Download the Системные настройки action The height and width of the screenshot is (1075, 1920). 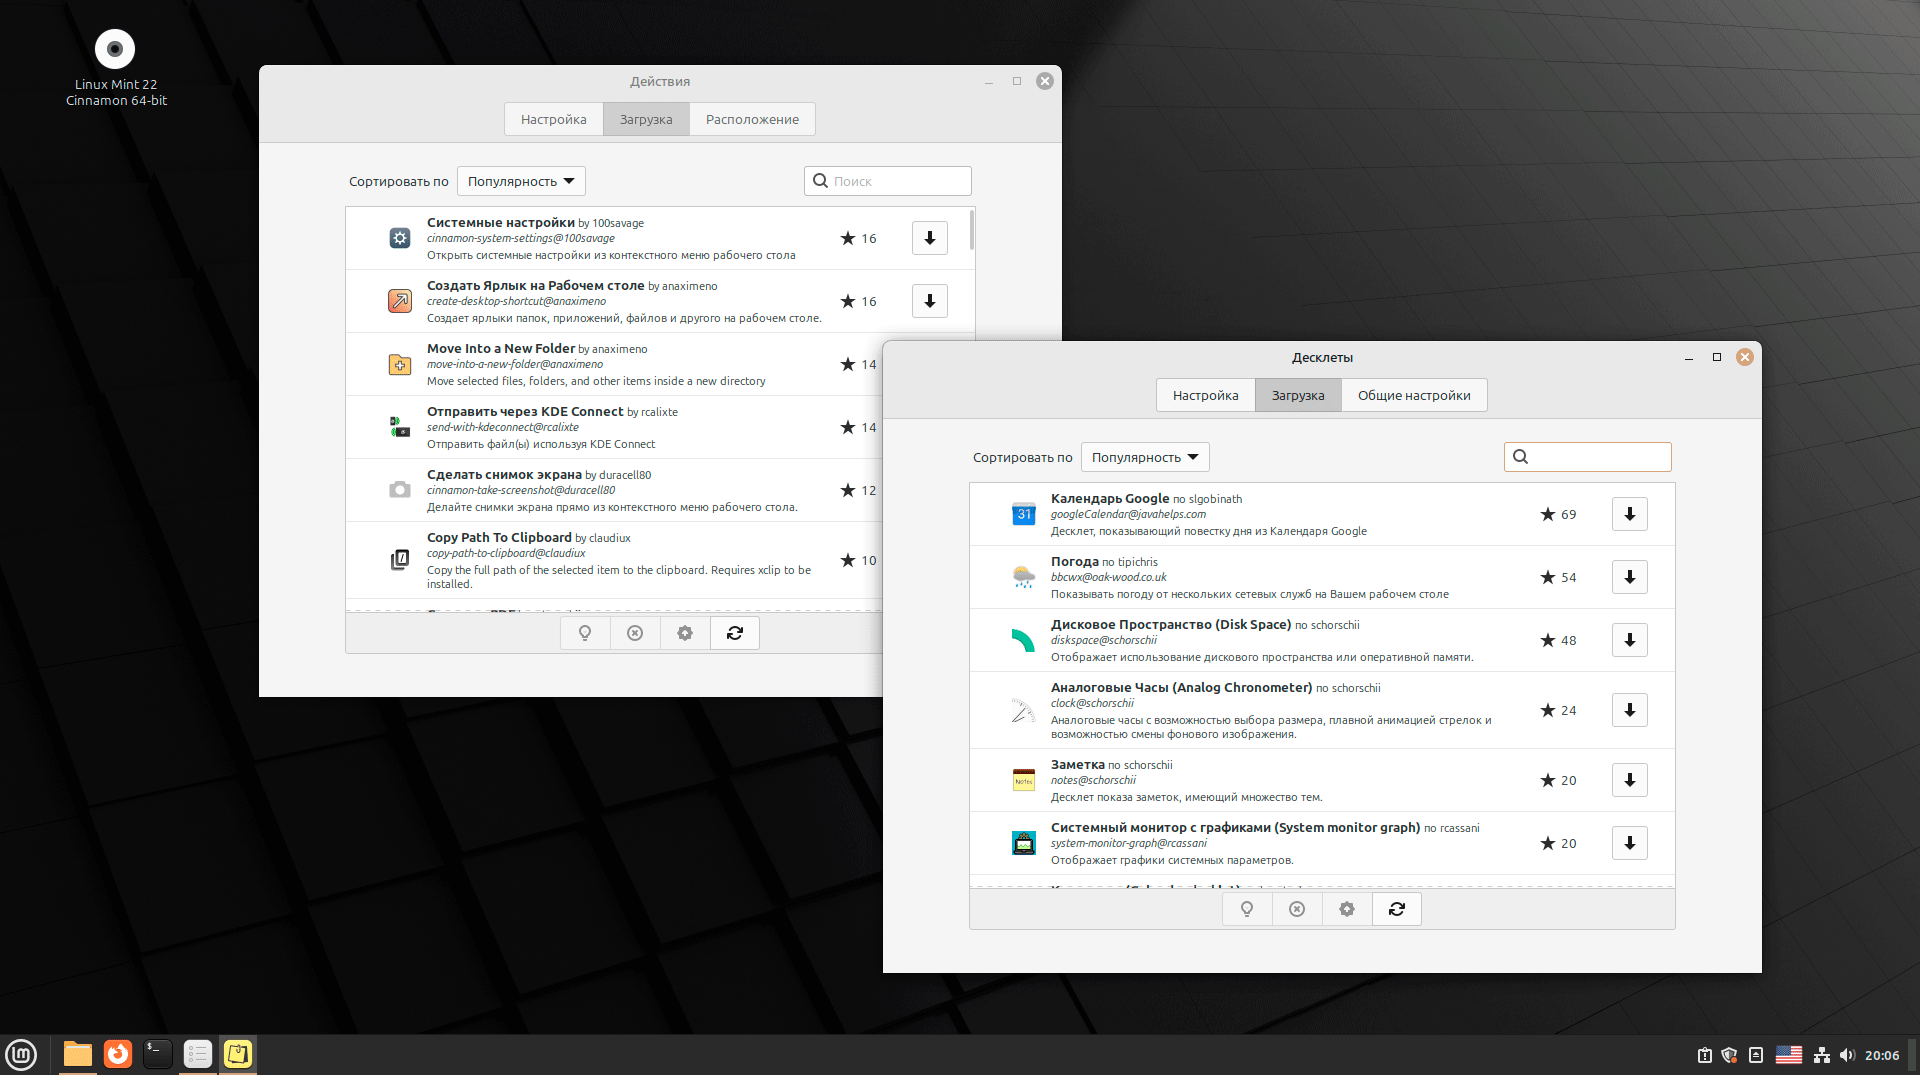[x=930, y=238]
